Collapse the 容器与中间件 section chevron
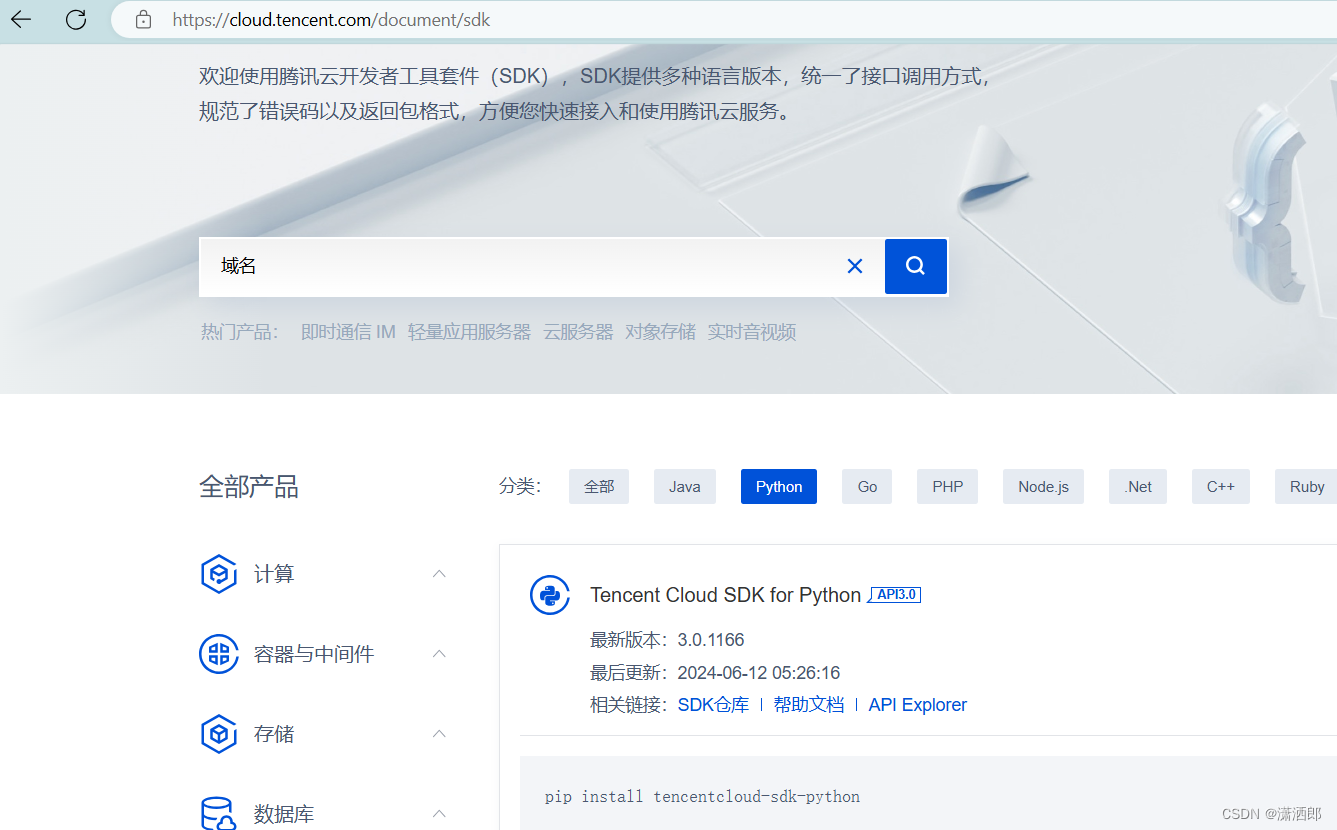 tap(439, 653)
